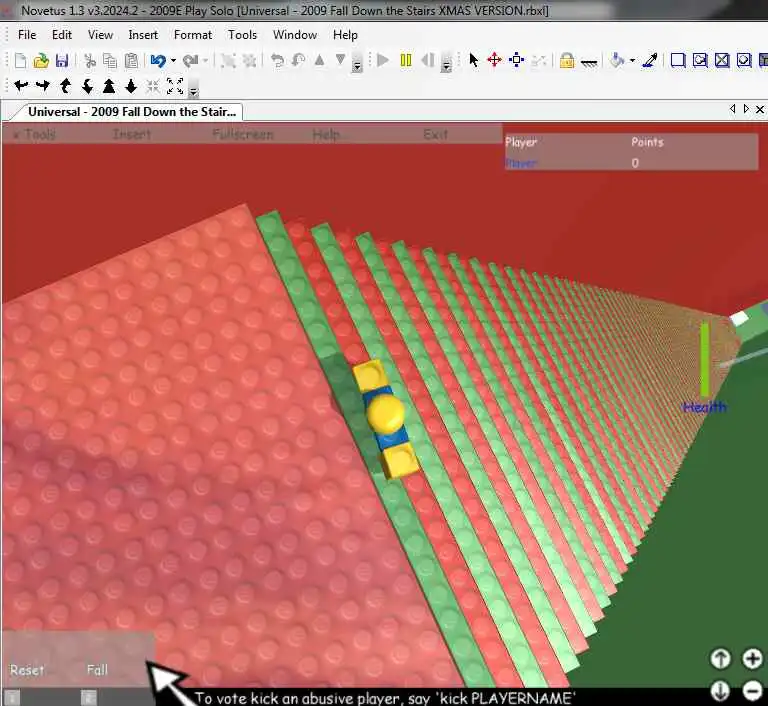The image size is (768, 706).
Task: Zoom in with the plus camera button
Action: (753, 658)
